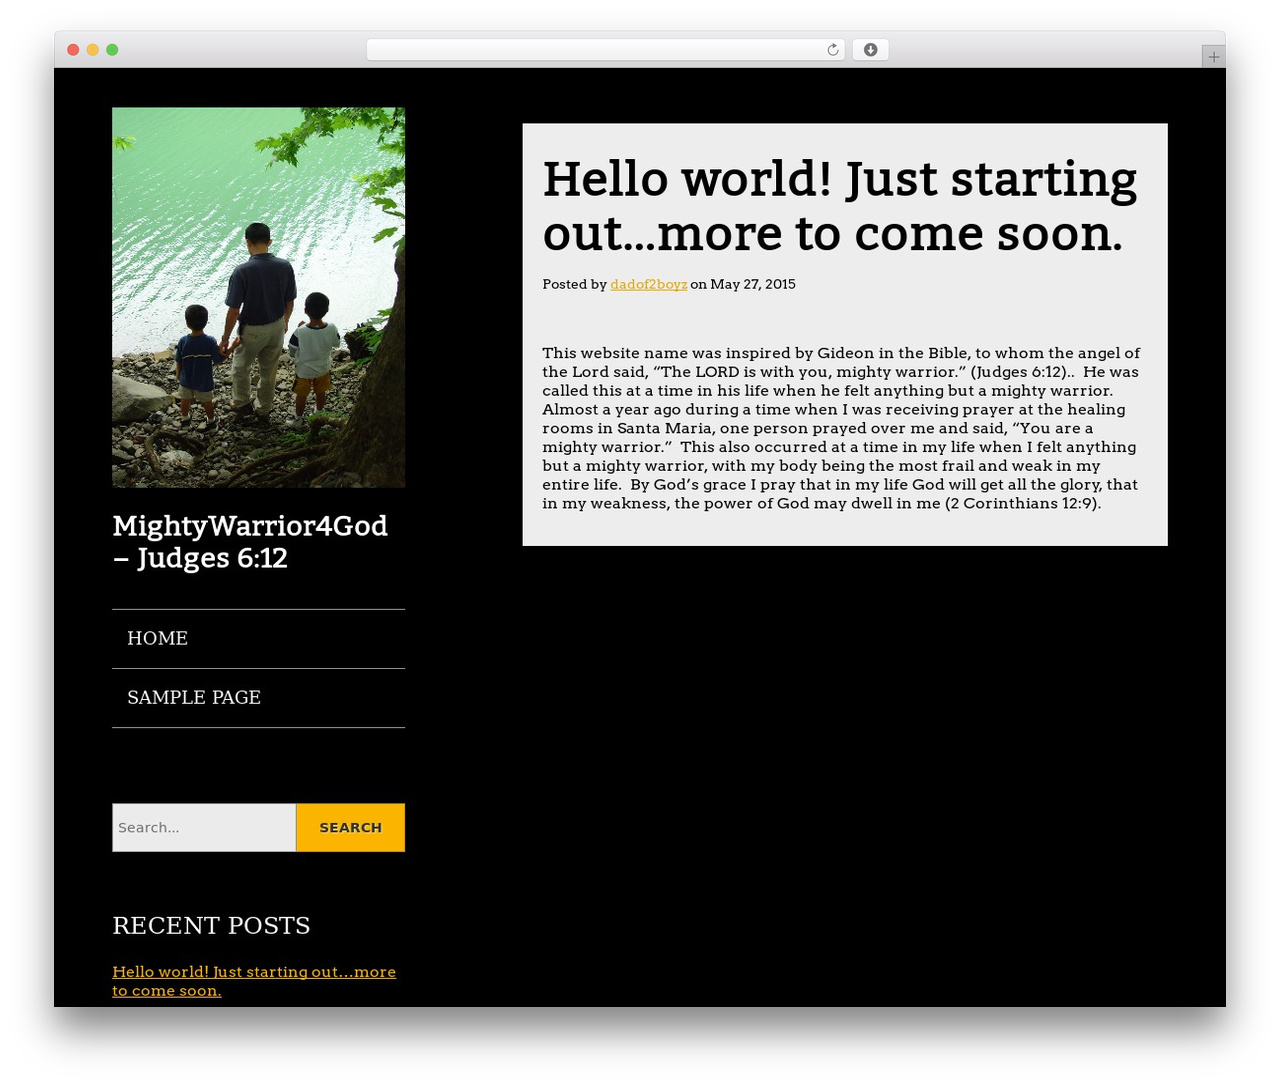The height and width of the screenshot is (1084, 1280).
Task: Focus the browser address bar
Action: [x=605, y=50]
